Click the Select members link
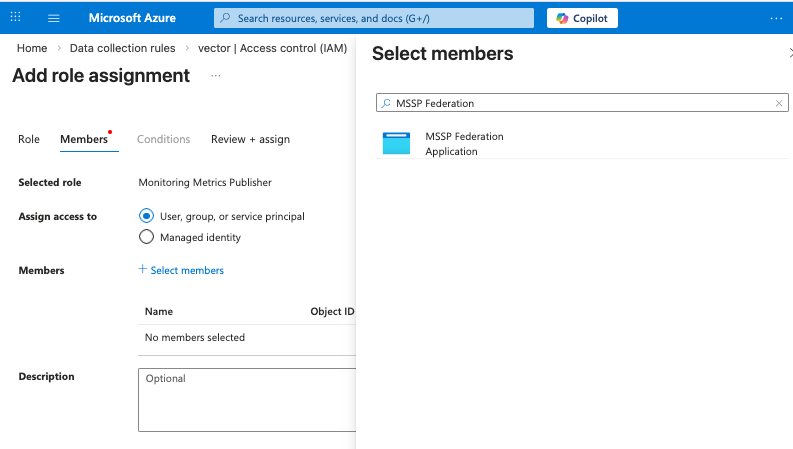The height and width of the screenshot is (449, 793). coord(187,270)
